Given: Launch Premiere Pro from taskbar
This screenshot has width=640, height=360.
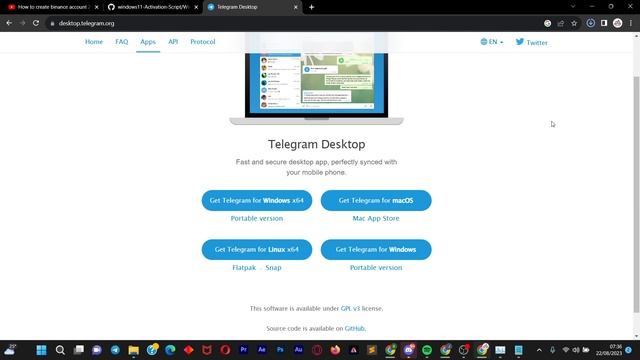Looking at the screenshot, I should [244, 350].
